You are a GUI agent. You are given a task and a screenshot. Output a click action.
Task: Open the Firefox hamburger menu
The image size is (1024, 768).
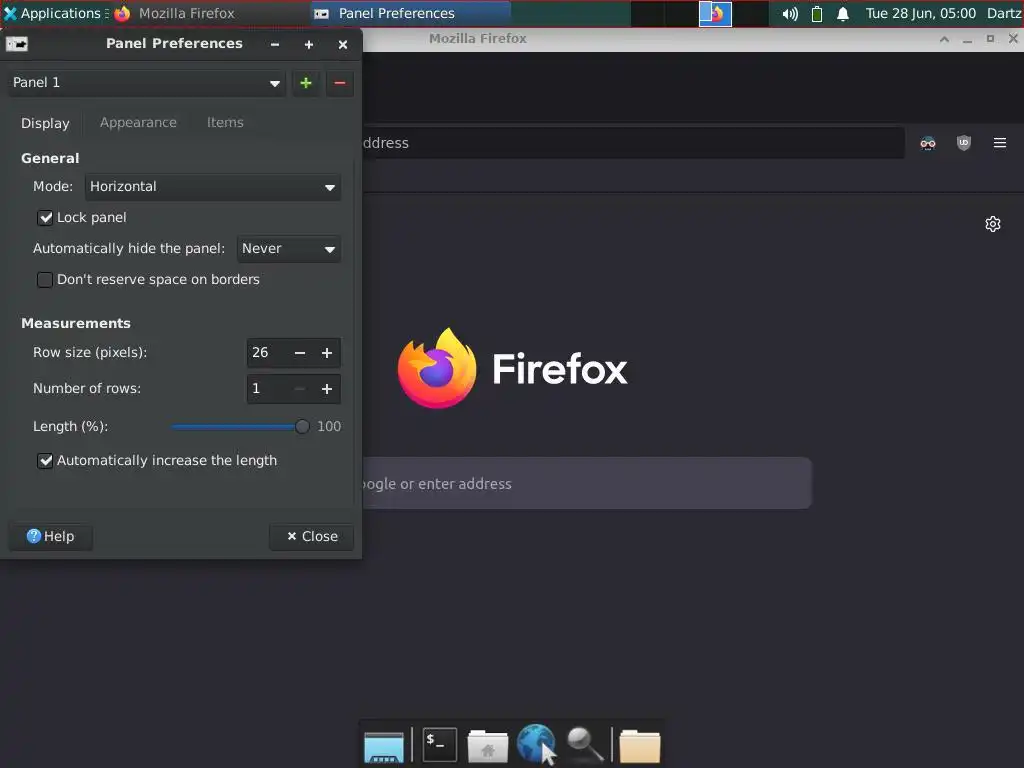coord(999,142)
